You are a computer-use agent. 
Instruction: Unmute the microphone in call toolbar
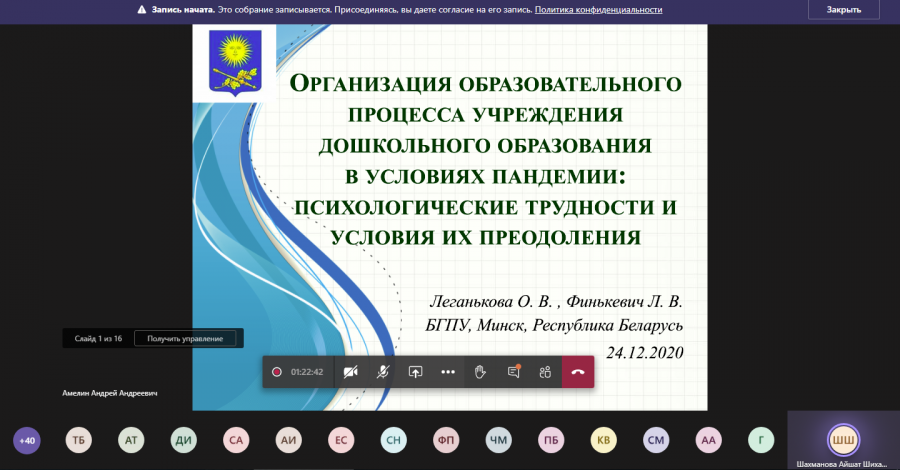[383, 372]
